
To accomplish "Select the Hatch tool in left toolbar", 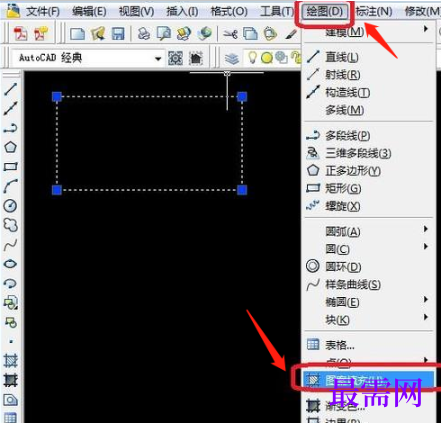I will point(10,360).
